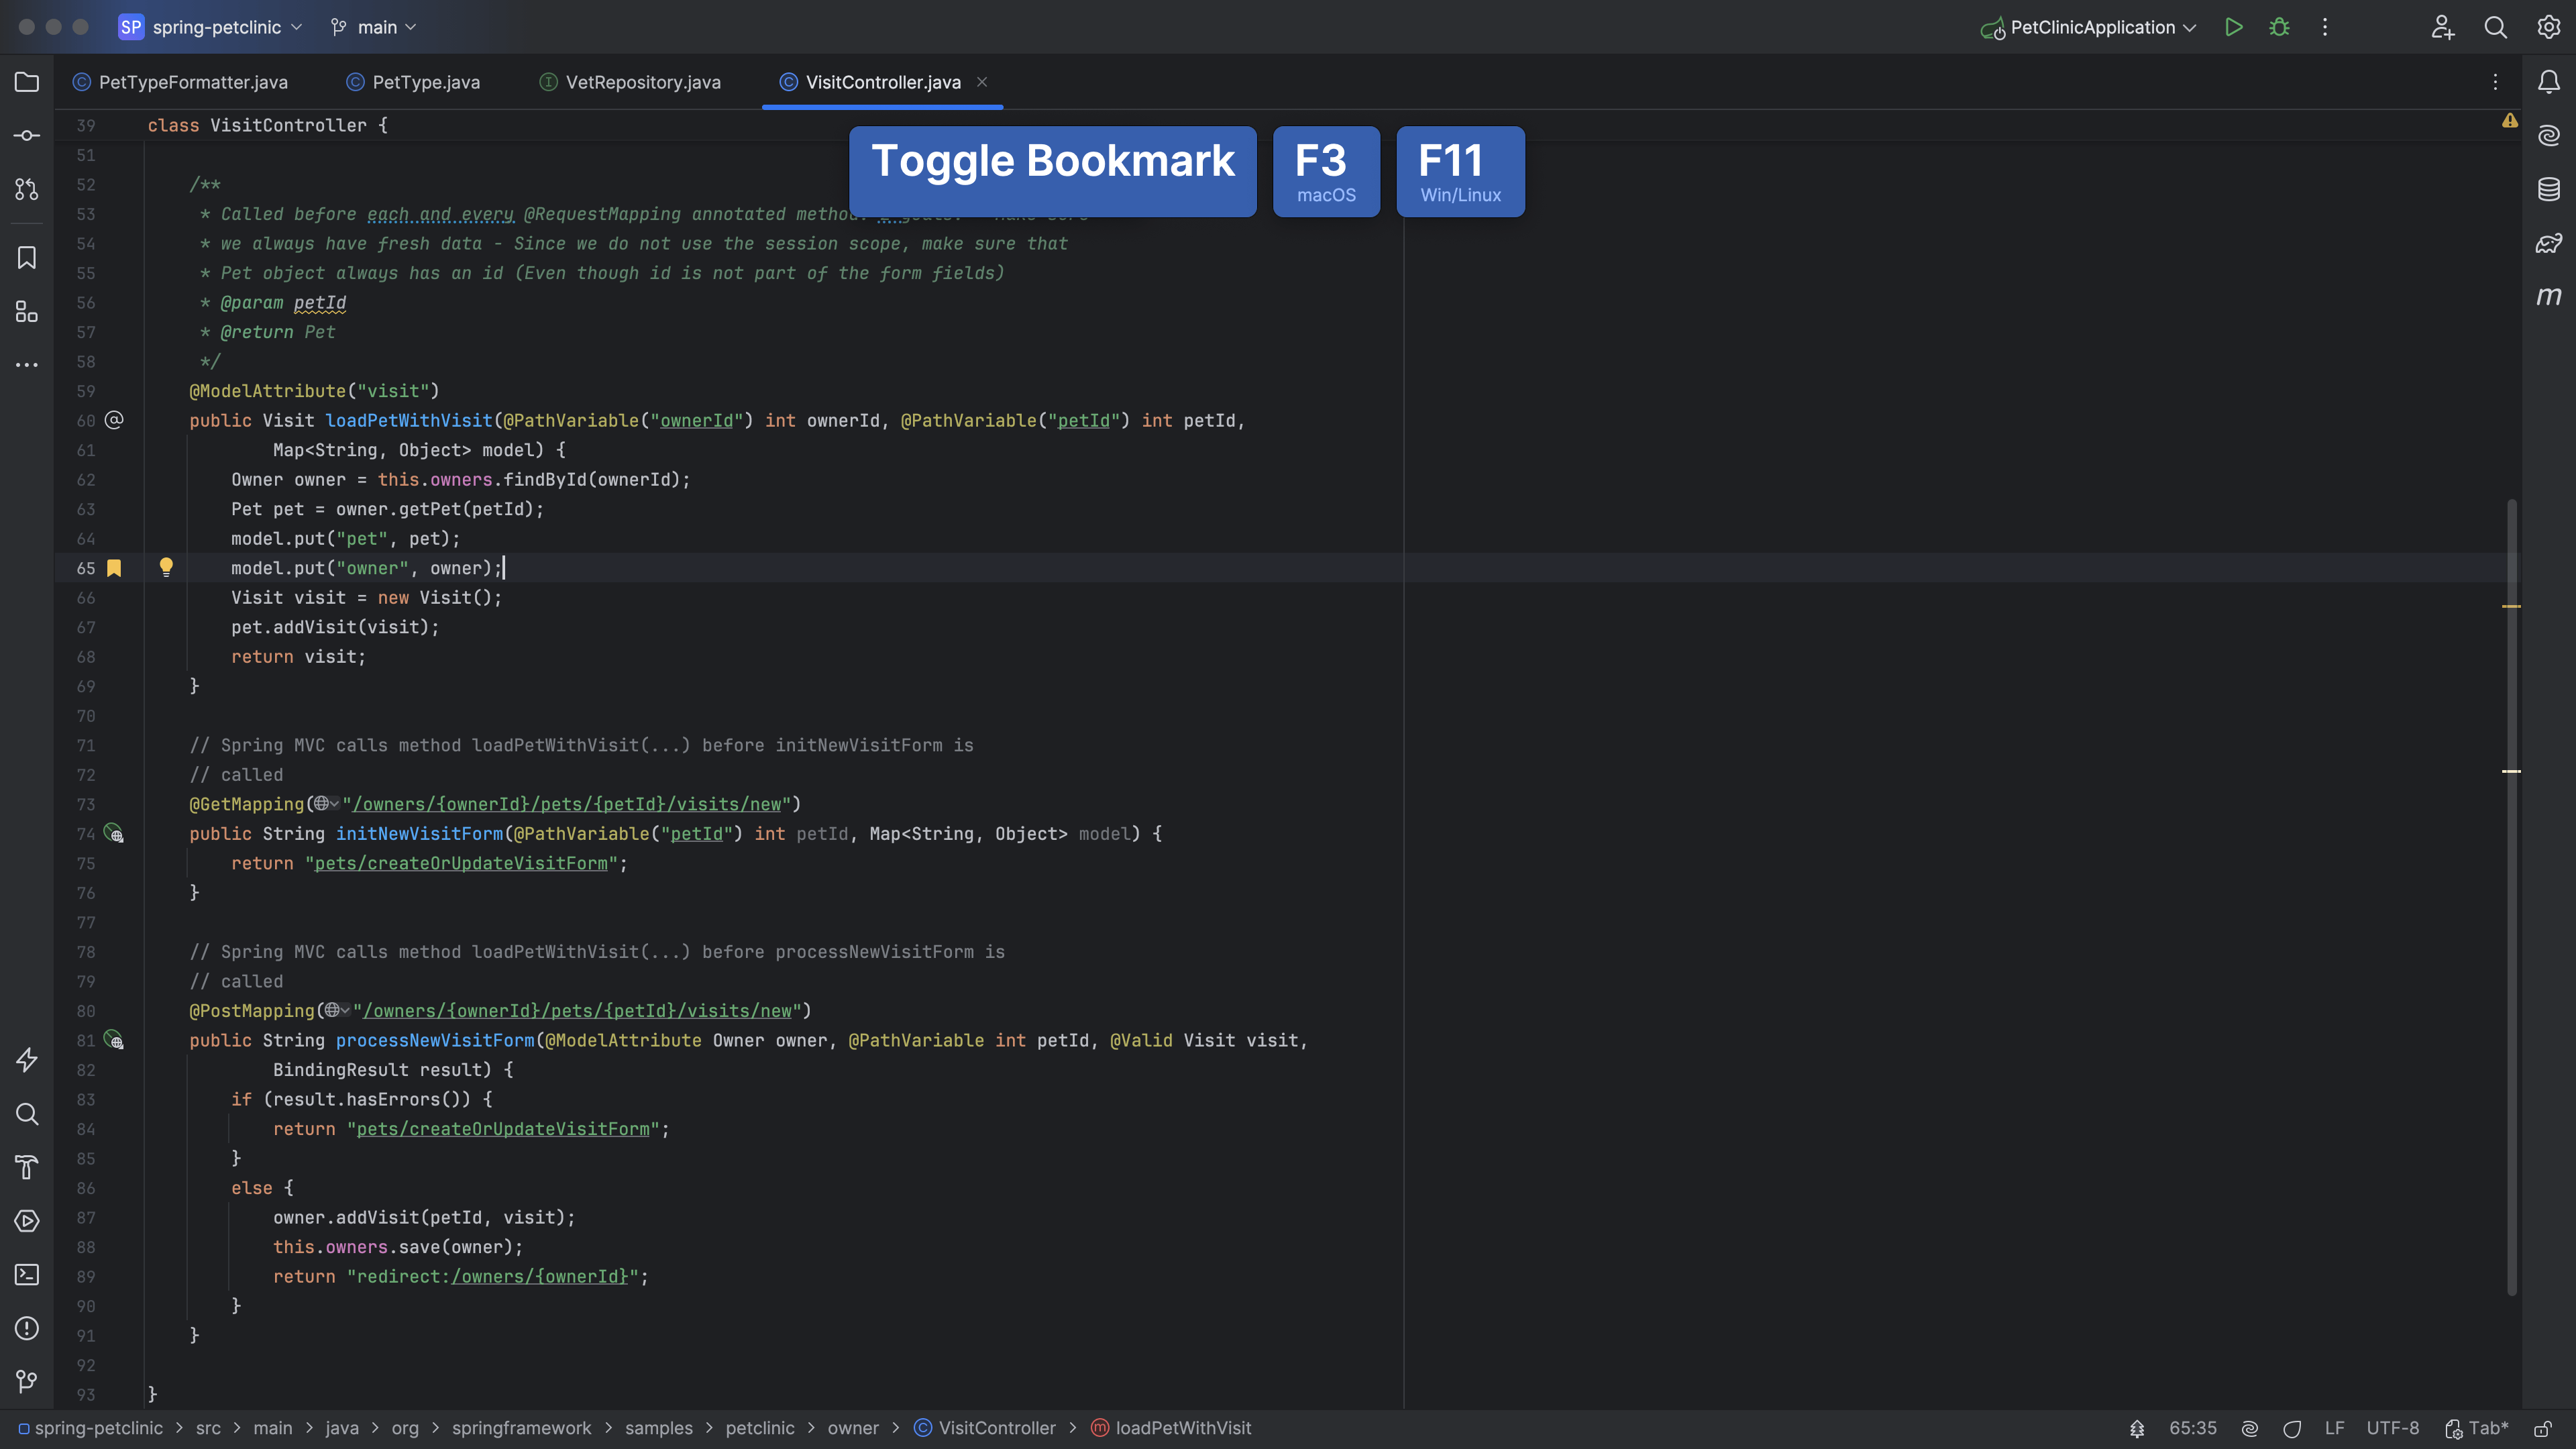
Task: Click the UTF-8 encoding in status bar
Action: click(2392, 1428)
